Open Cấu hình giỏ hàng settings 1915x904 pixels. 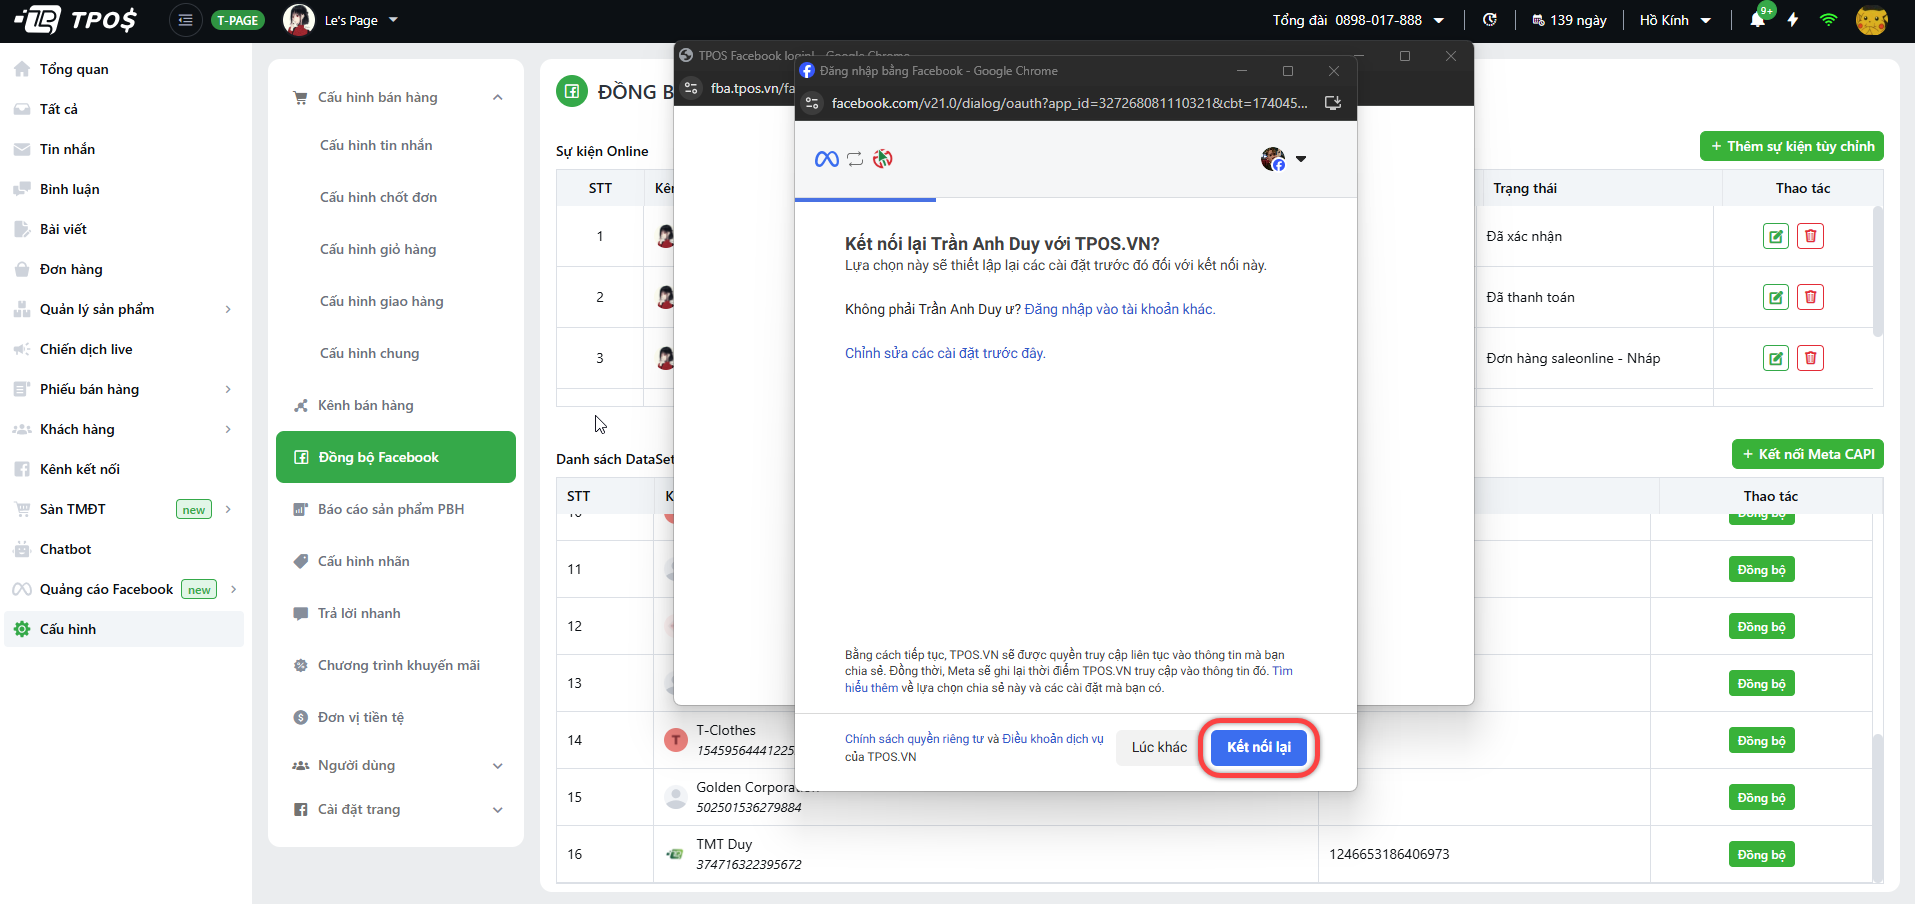coord(378,249)
